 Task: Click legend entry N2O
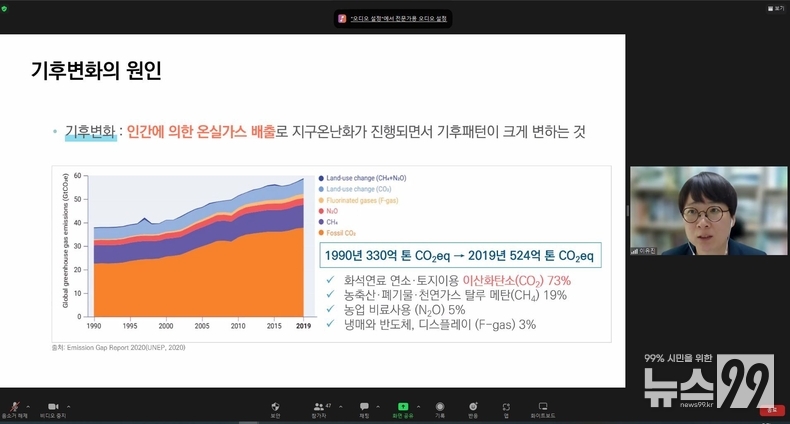point(328,211)
